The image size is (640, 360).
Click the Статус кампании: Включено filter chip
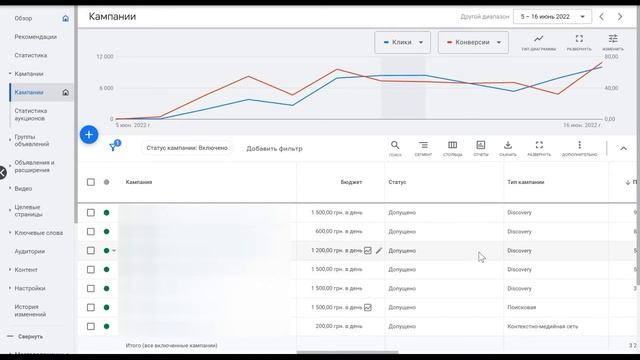pos(187,148)
